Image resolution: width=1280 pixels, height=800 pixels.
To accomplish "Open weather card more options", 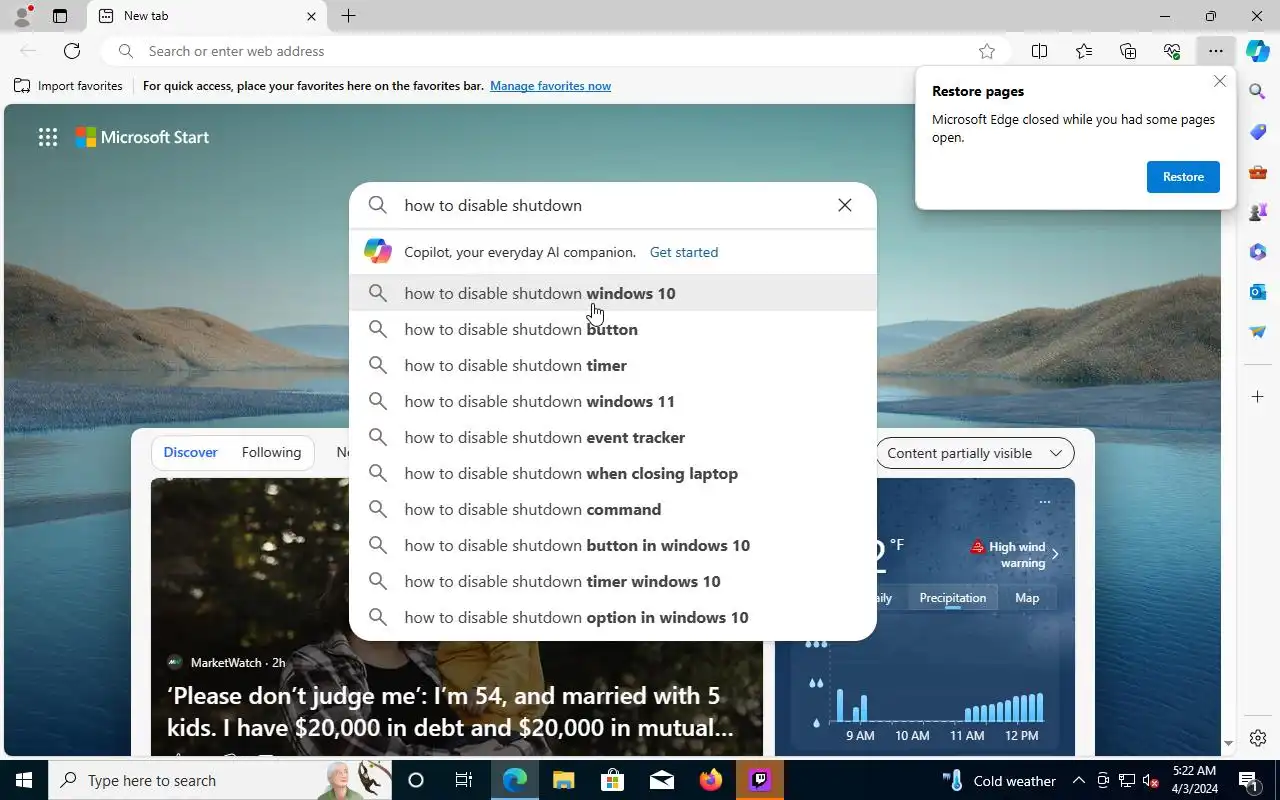I will tap(1044, 502).
